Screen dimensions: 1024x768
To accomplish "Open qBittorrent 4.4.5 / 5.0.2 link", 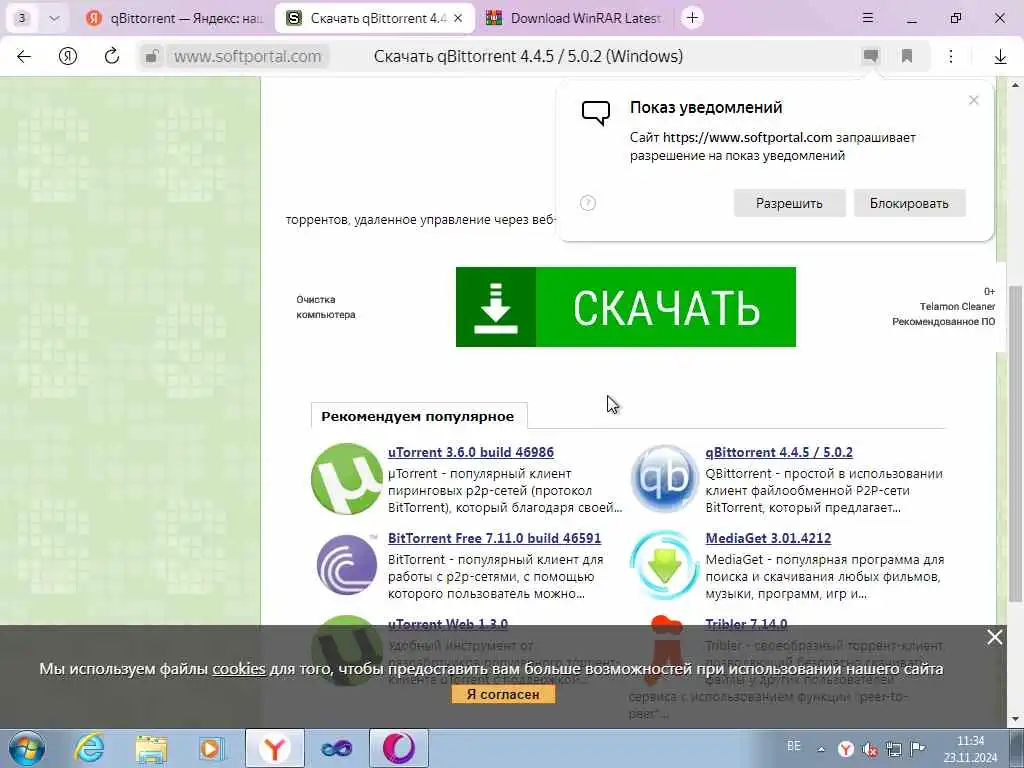I will pyautogui.click(x=779, y=452).
